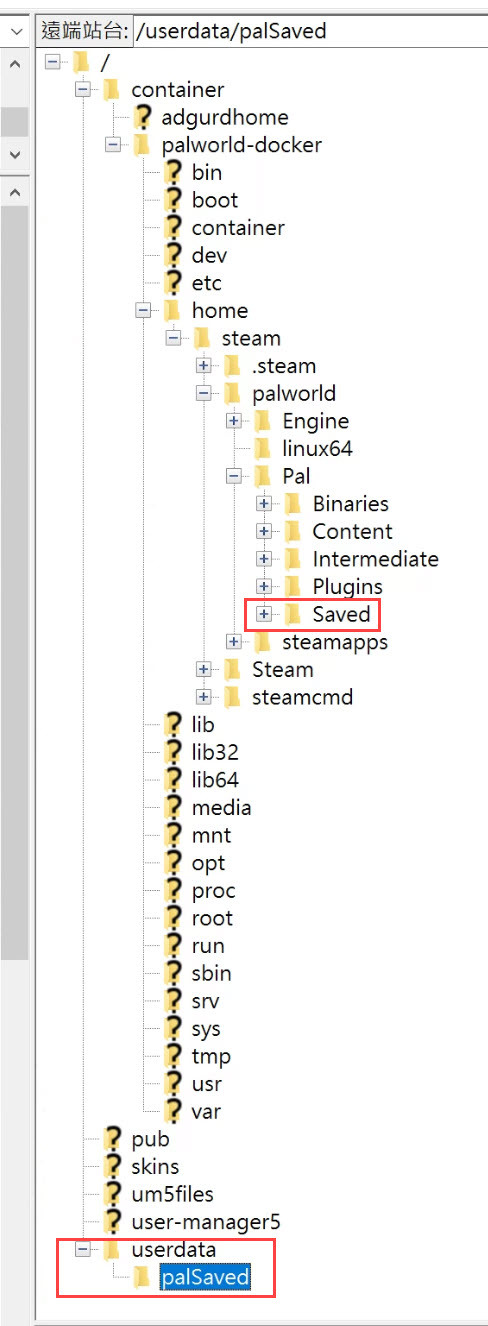488x1326 pixels.
Task: Expand the Saved folder node
Action: coord(263,614)
